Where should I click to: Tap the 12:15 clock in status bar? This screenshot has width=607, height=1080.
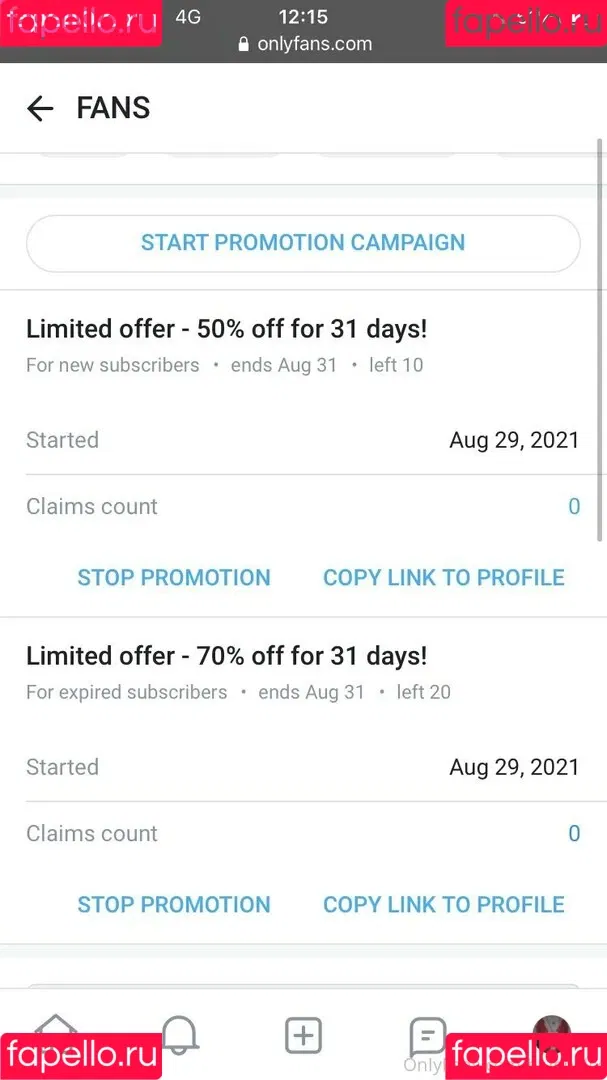303,17
